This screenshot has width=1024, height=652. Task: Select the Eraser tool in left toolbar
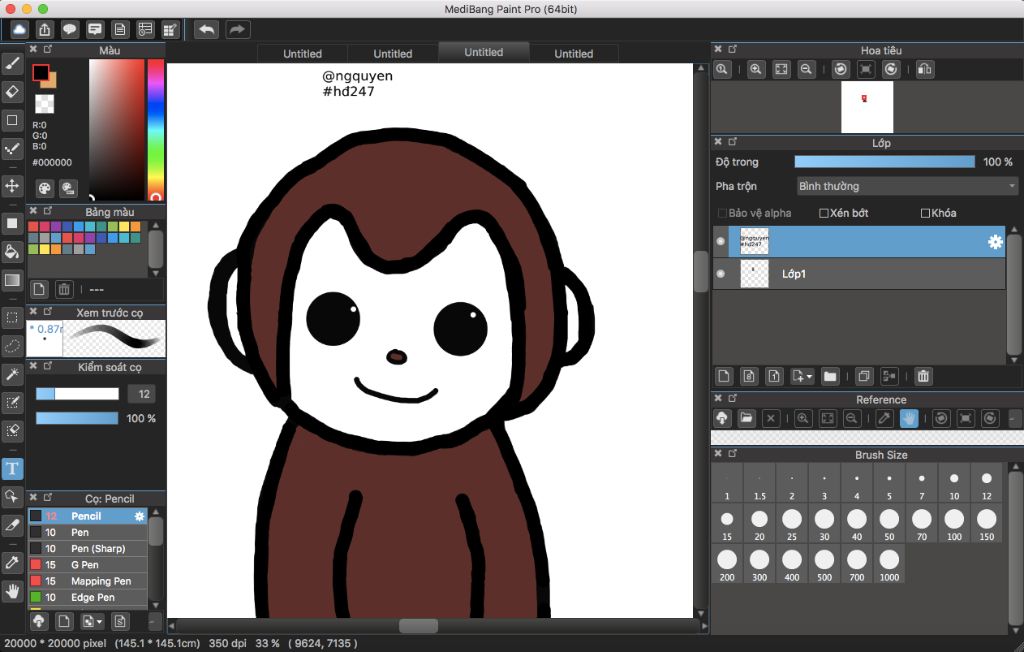(x=13, y=91)
